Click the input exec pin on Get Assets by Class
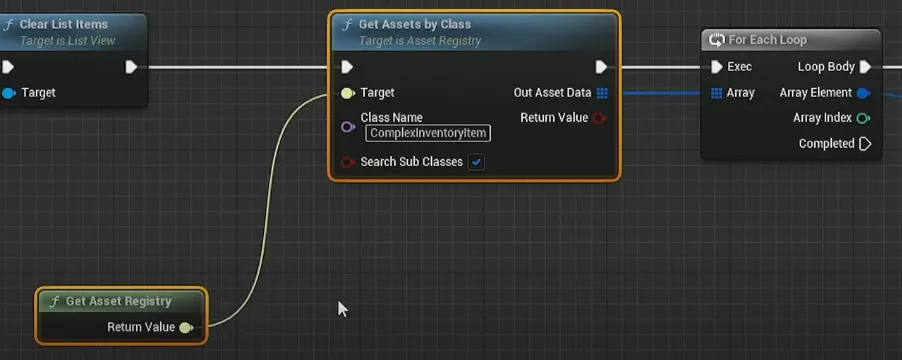 347,67
